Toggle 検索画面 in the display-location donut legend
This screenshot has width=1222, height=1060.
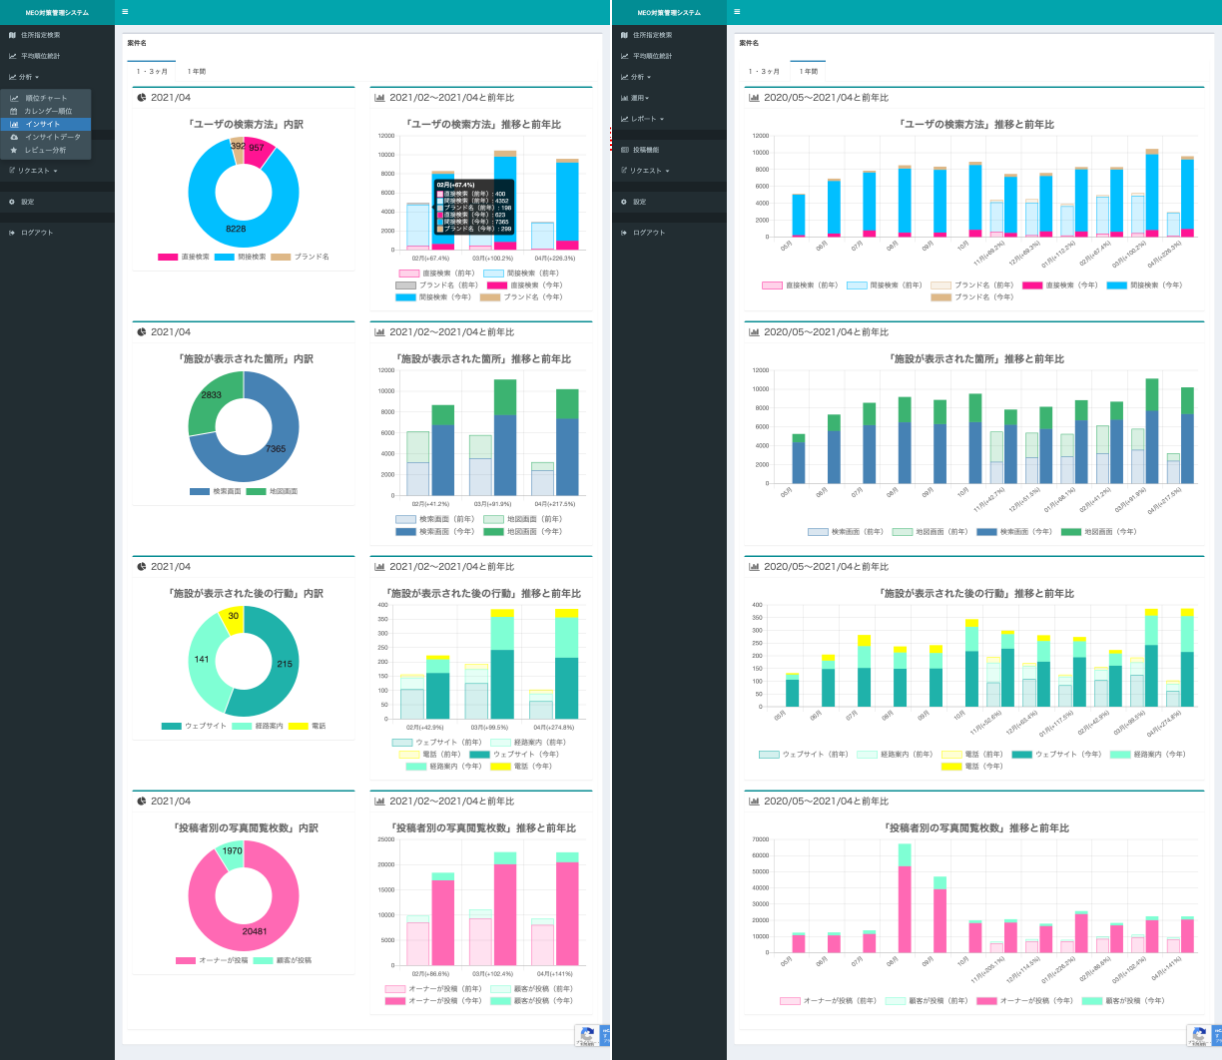(215, 491)
